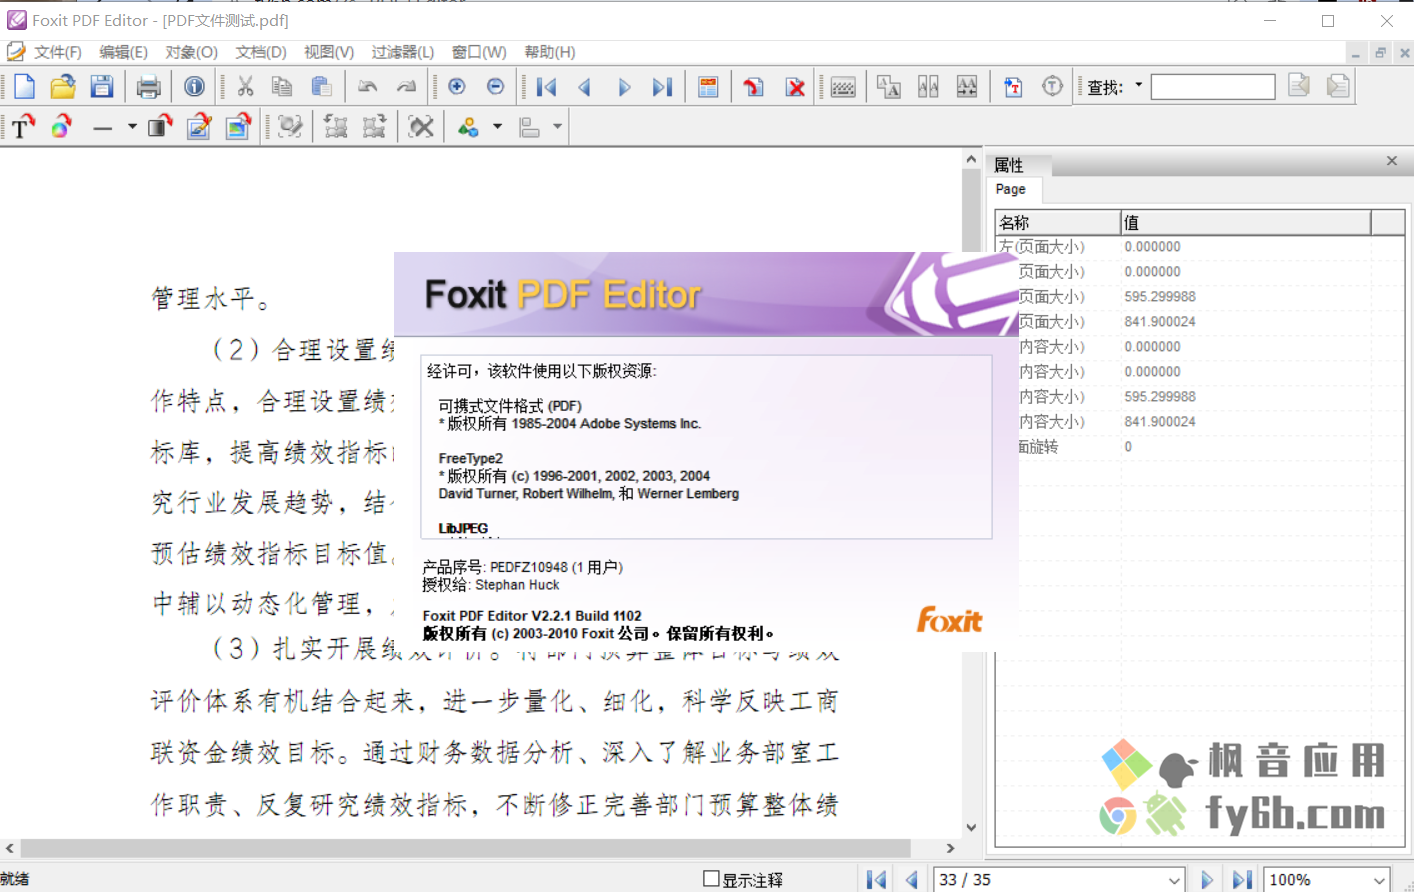Image resolution: width=1414 pixels, height=892 pixels.
Task: Click the find next page icon
Action: pyautogui.click(x=1338, y=87)
